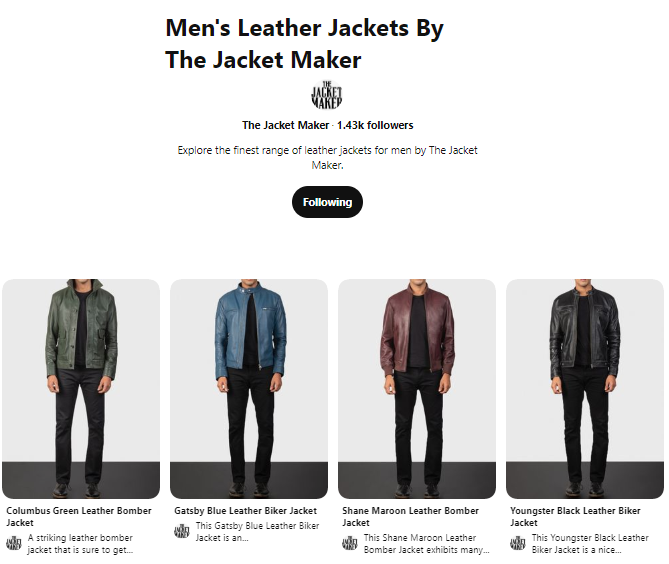The height and width of the screenshot is (564, 669).
Task: Toggle the Following button
Action: (327, 202)
